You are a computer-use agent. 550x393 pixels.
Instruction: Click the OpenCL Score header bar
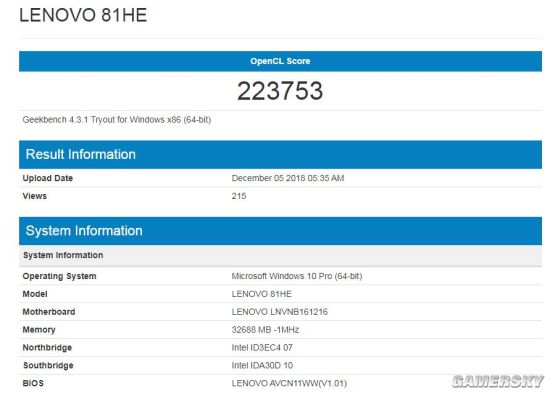click(280, 61)
